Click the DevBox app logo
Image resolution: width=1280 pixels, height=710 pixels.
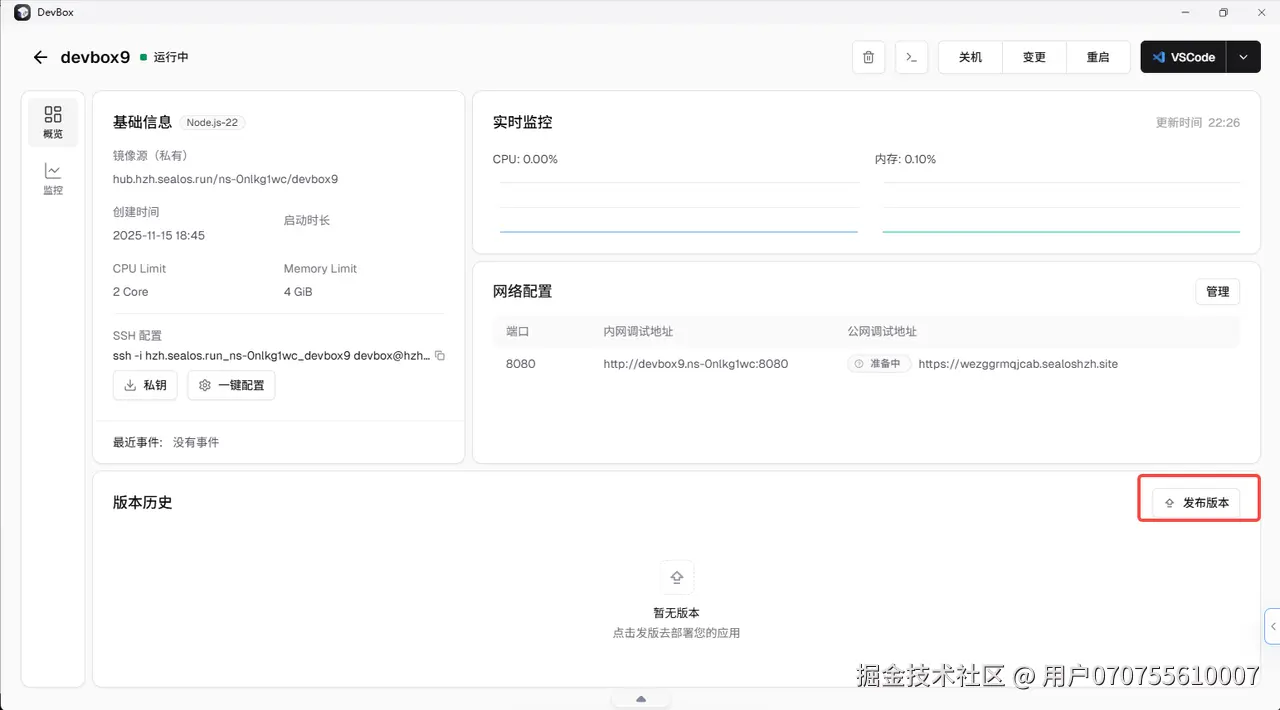(x=22, y=12)
